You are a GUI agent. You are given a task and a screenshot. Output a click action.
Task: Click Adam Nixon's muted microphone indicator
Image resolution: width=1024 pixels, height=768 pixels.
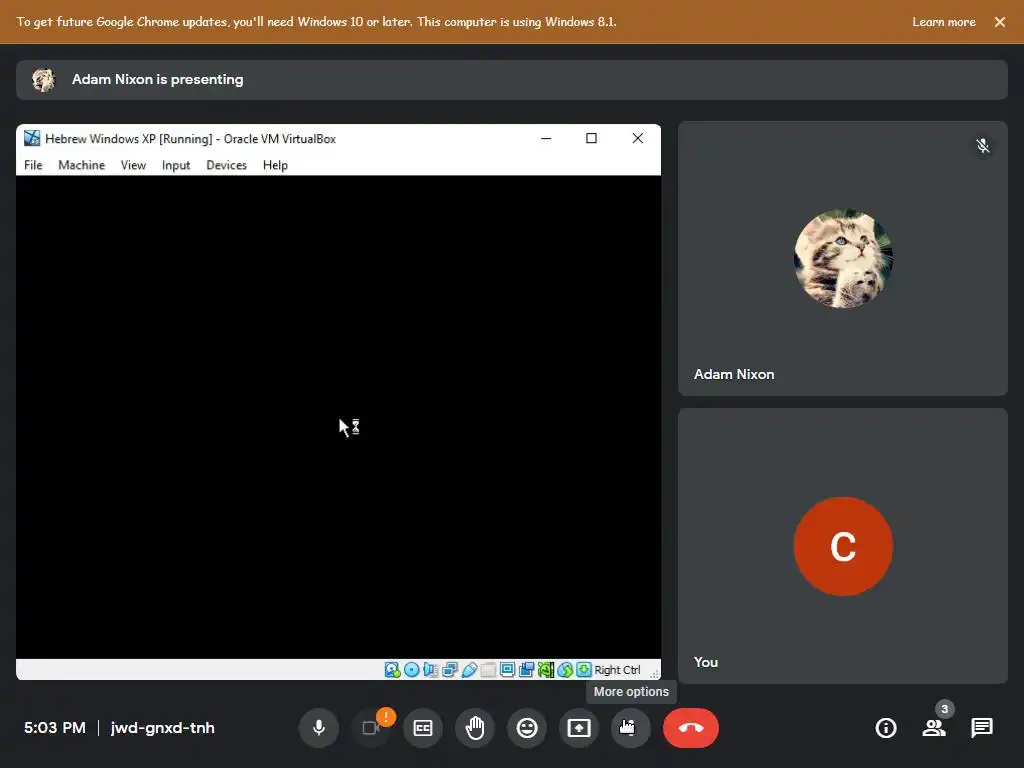coord(982,146)
